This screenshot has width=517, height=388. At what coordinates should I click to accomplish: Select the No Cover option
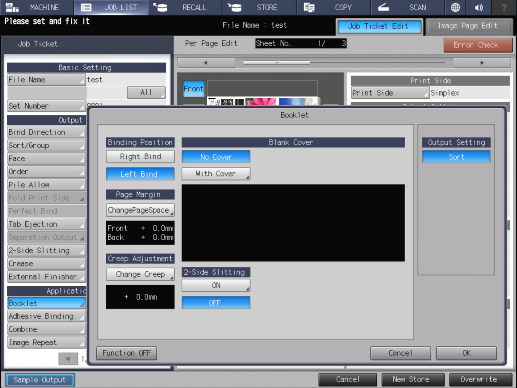pos(216,157)
